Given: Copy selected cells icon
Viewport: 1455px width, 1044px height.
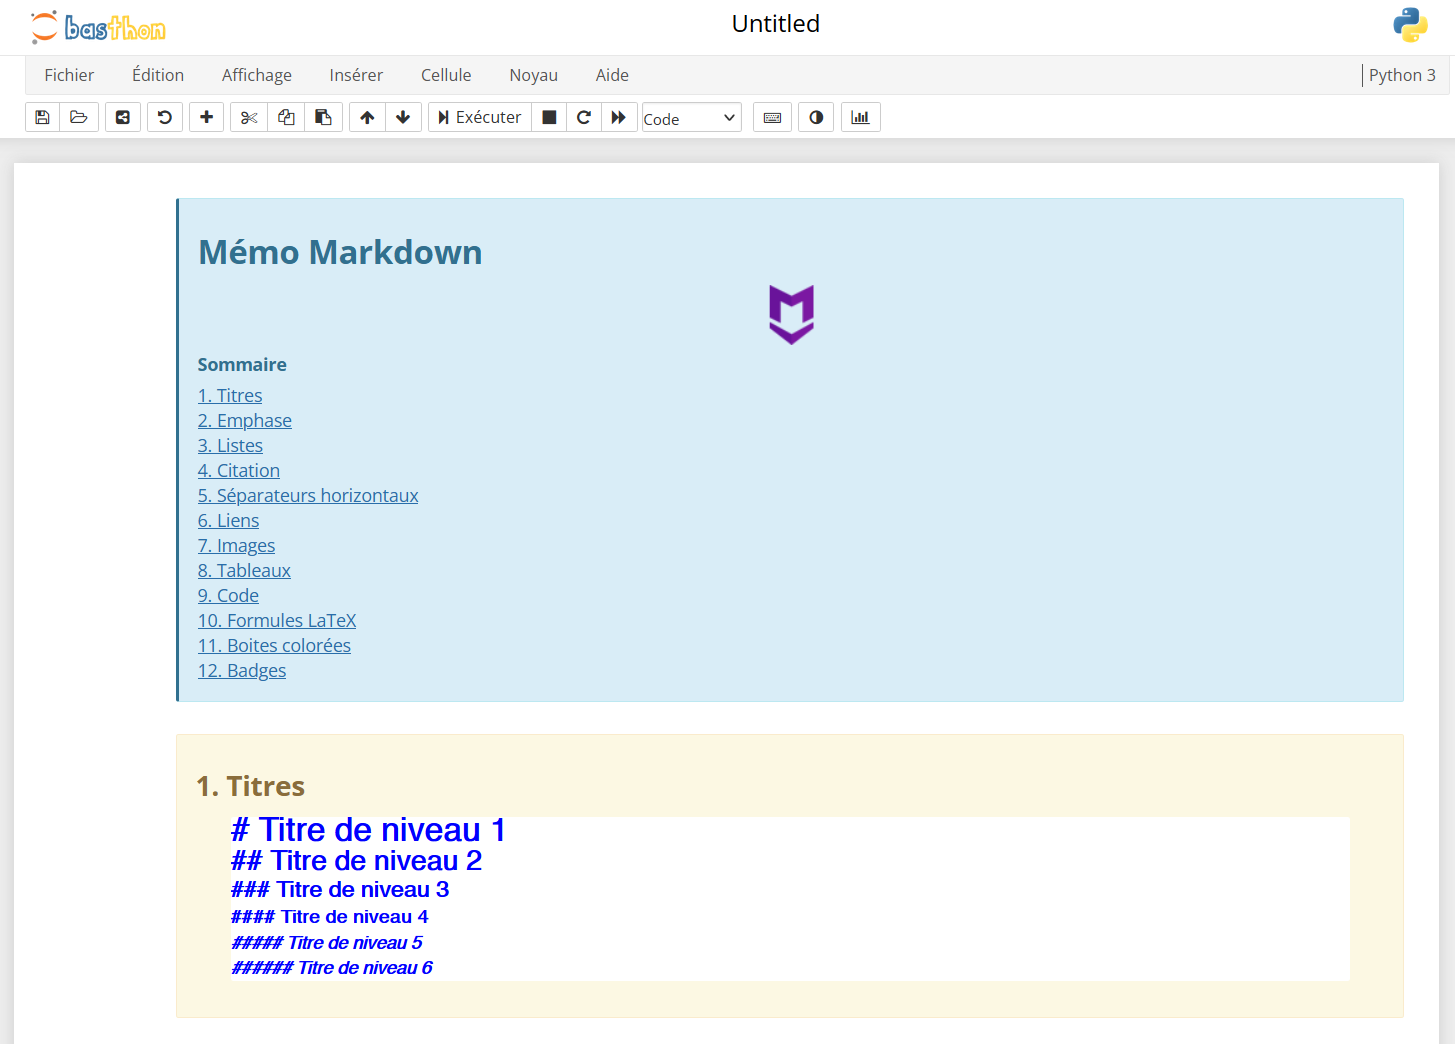Looking at the screenshot, I should point(286,117).
